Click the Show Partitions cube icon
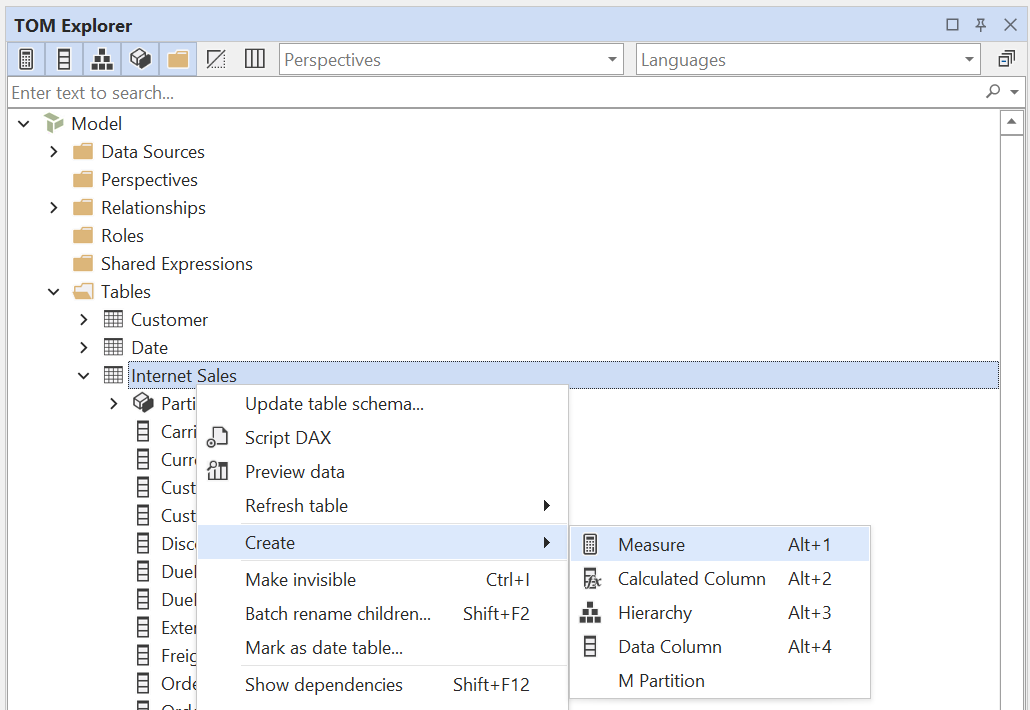This screenshot has width=1030, height=710. 140,60
